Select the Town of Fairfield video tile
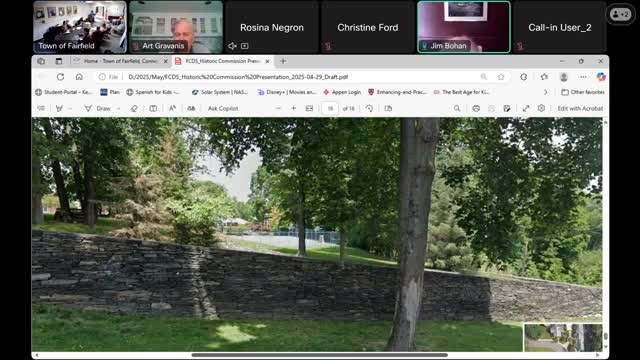The width and height of the screenshot is (640, 360). (80, 27)
